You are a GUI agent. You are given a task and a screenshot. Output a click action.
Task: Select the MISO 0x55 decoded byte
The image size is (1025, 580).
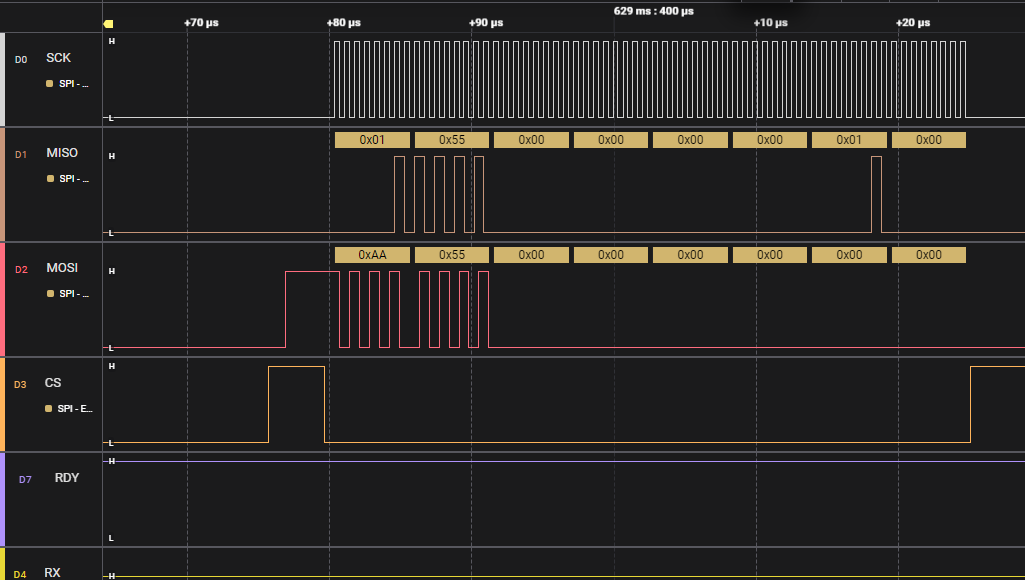[x=452, y=140]
